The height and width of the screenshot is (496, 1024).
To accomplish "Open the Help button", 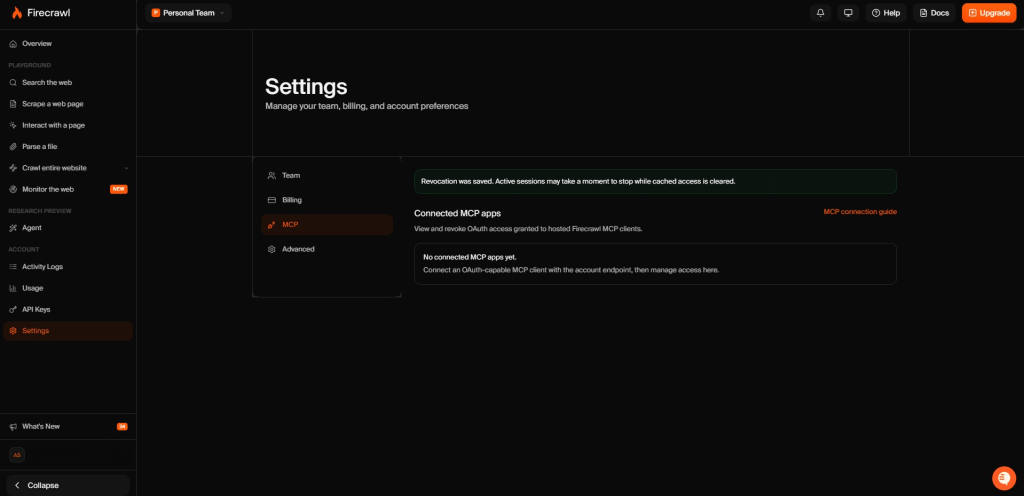I will 886,13.
